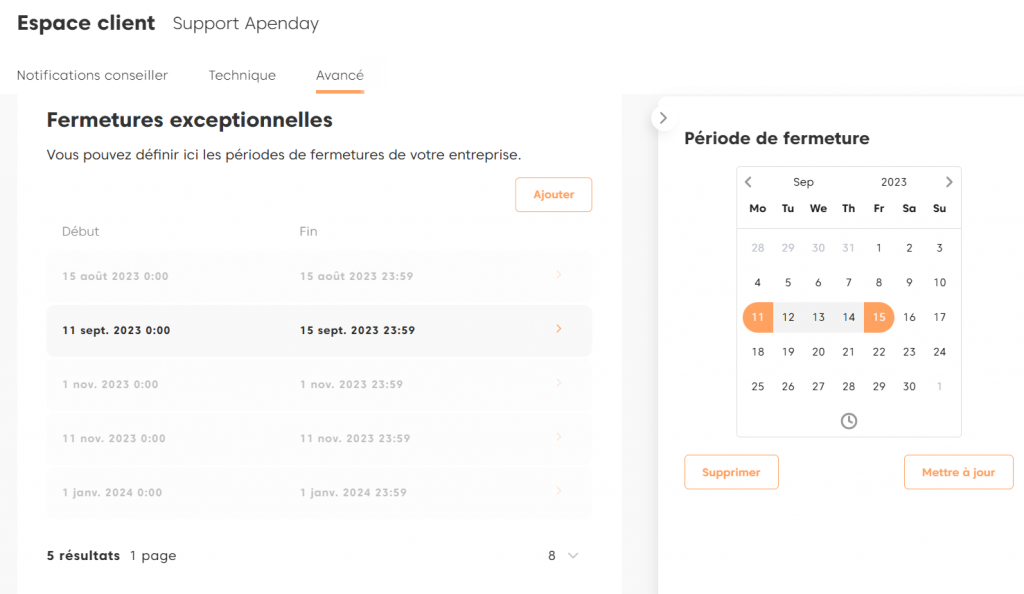Click chevron on 11 nov. 2023 row

(558, 437)
